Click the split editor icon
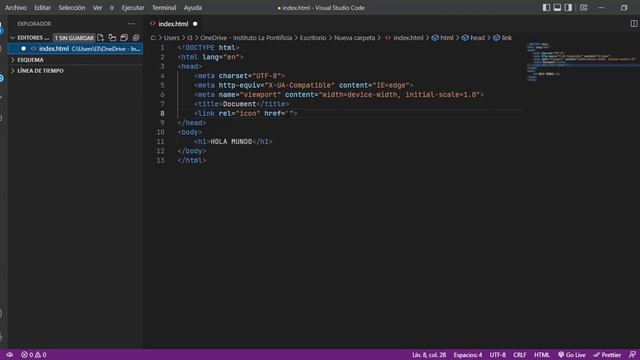This screenshot has height=360, width=640. pos(633,24)
